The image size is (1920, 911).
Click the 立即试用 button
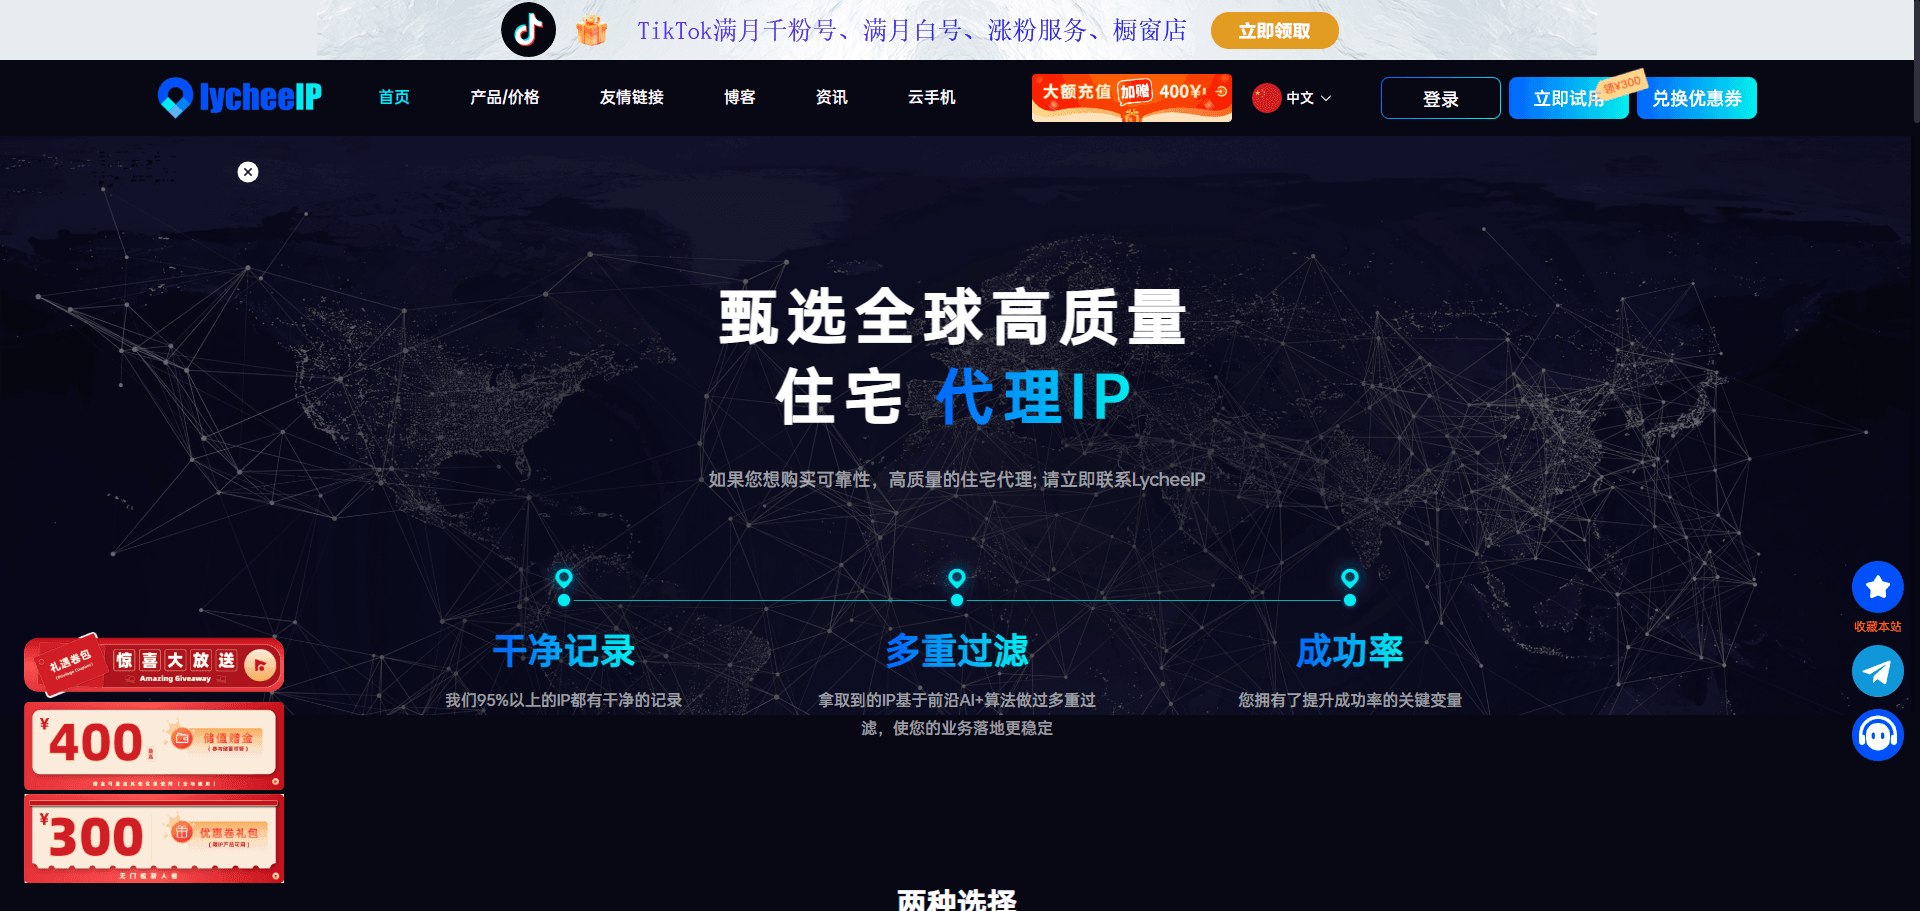tap(1568, 98)
